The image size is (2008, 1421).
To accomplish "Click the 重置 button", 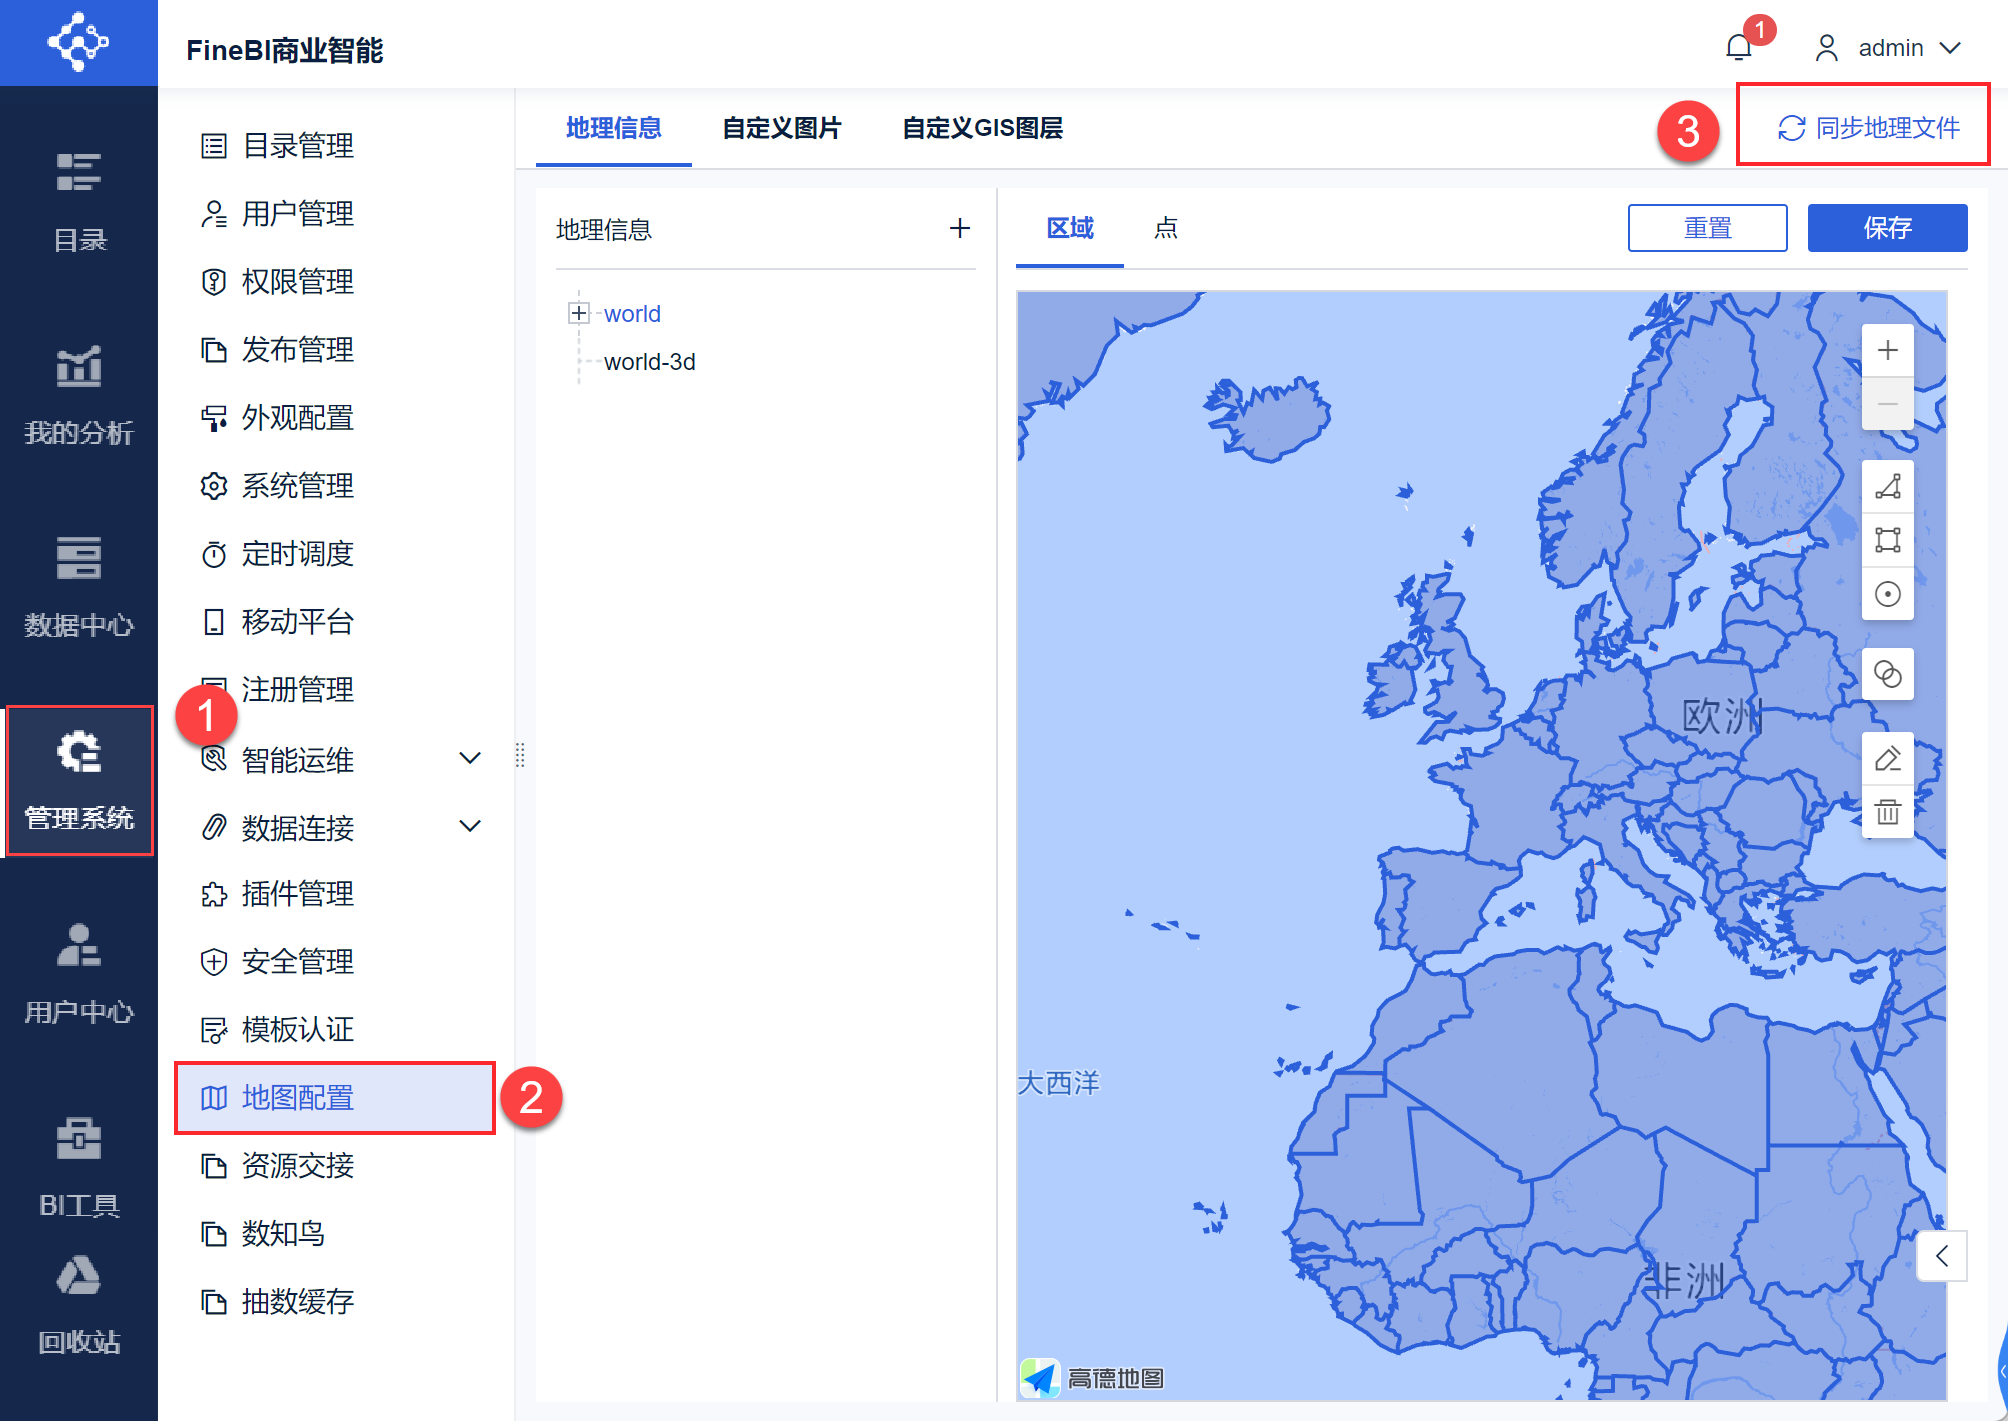I will tap(1706, 228).
